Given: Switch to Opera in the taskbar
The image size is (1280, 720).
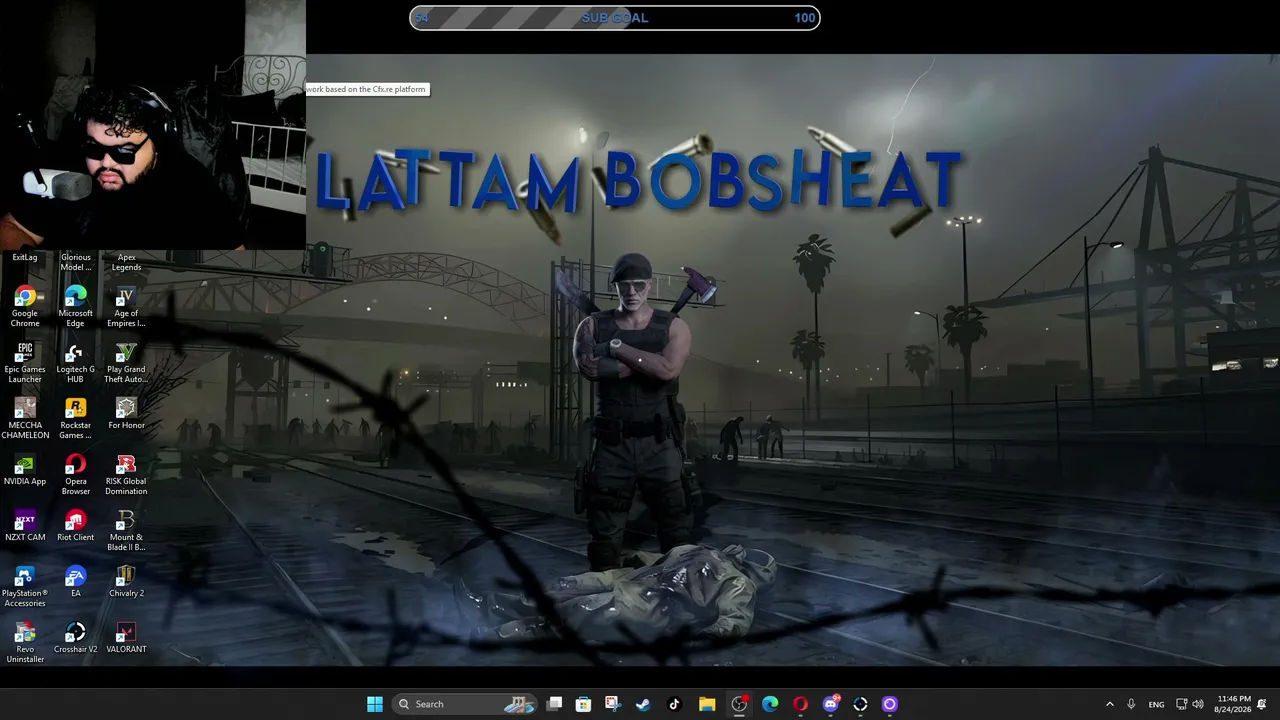Looking at the screenshot, I should click(800, 704).
